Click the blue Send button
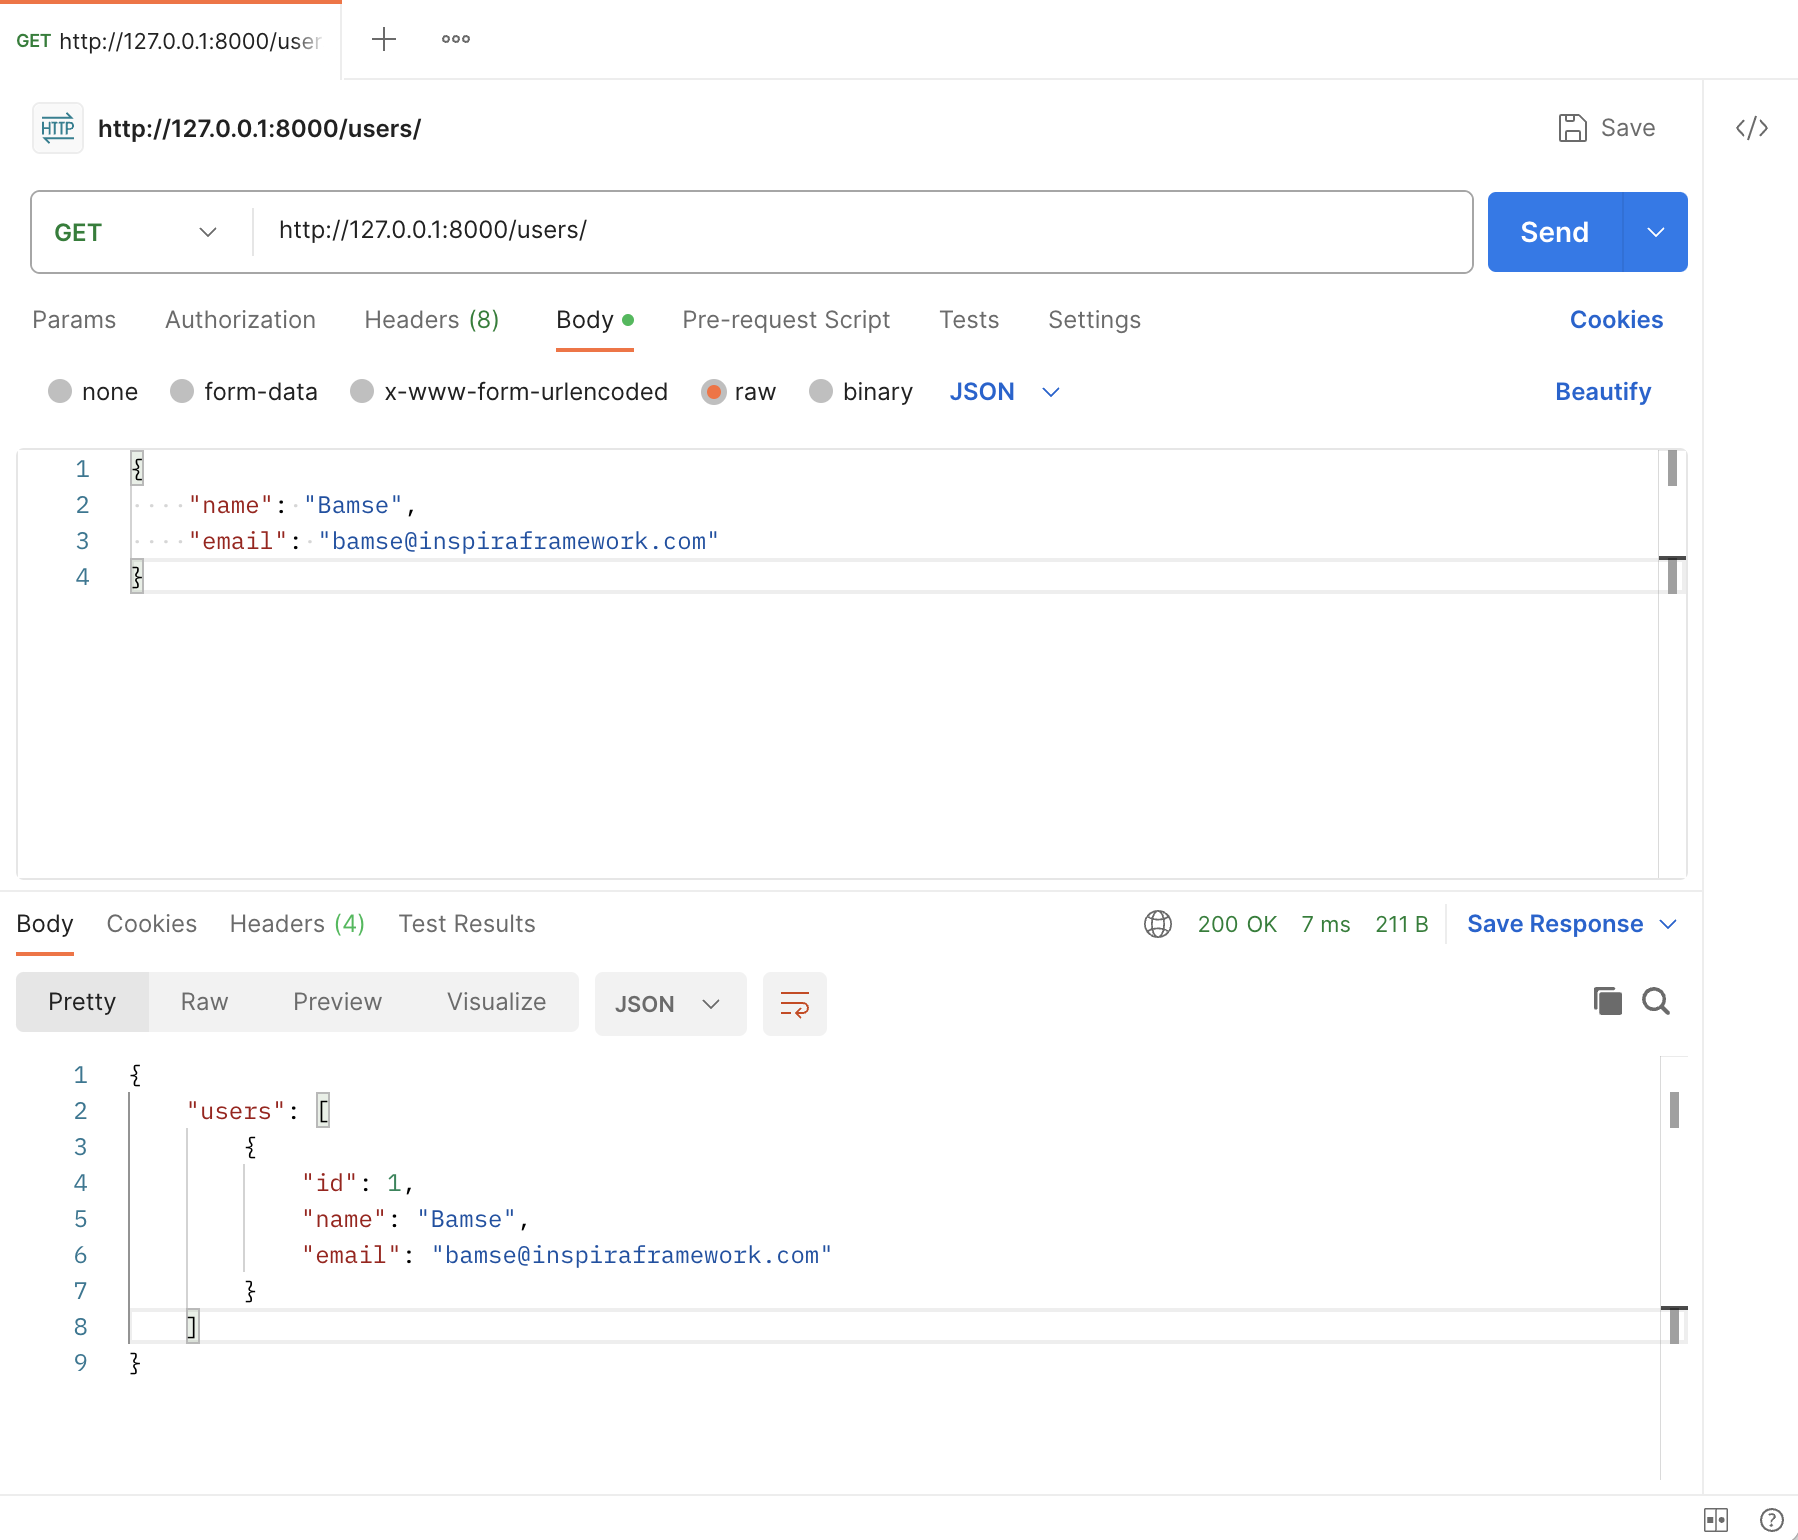This screenshot has width=1798, height=1540. (x=1554, y=232)
